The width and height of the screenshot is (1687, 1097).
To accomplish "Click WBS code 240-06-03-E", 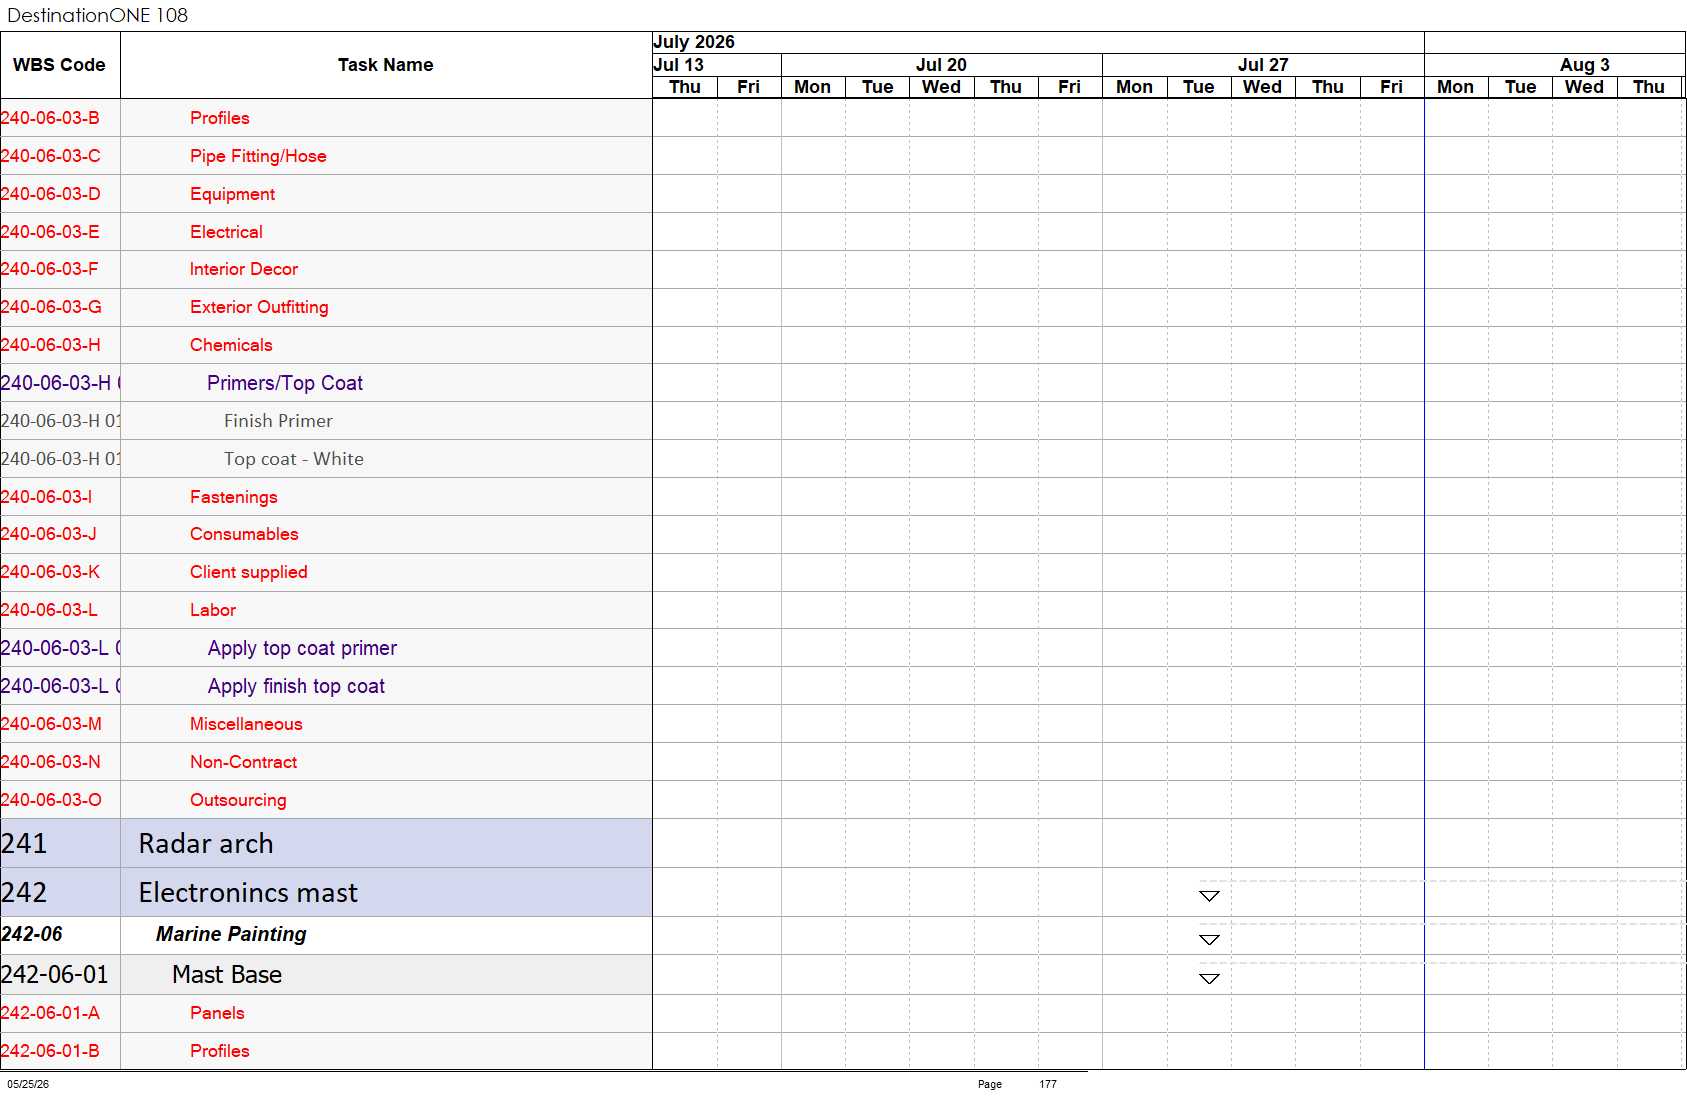I will [50, 232].
